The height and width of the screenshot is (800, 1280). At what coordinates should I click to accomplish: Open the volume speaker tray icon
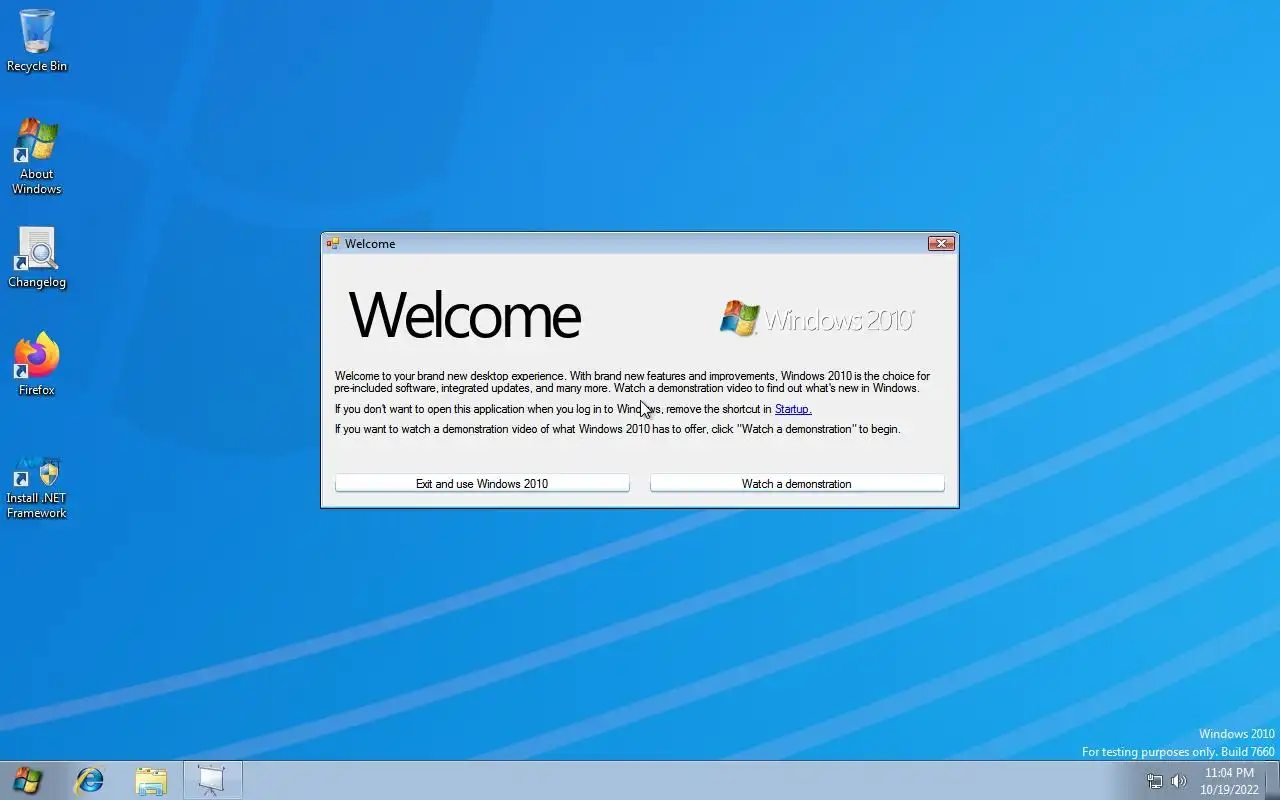(x=1179, y=781)
